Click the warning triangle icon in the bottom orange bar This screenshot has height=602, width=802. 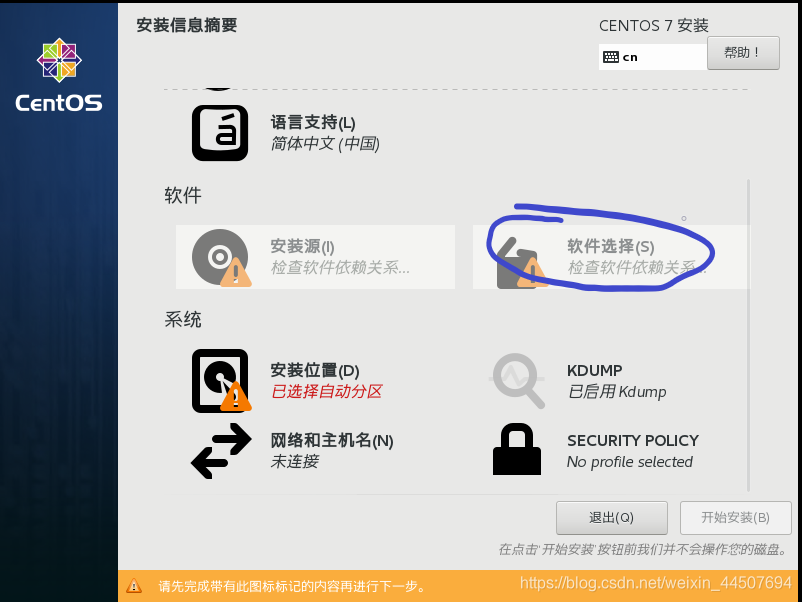pos(134,586)
